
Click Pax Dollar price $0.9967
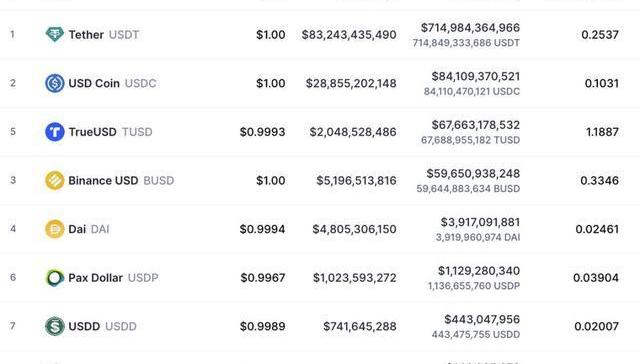[x=263, y=277]
